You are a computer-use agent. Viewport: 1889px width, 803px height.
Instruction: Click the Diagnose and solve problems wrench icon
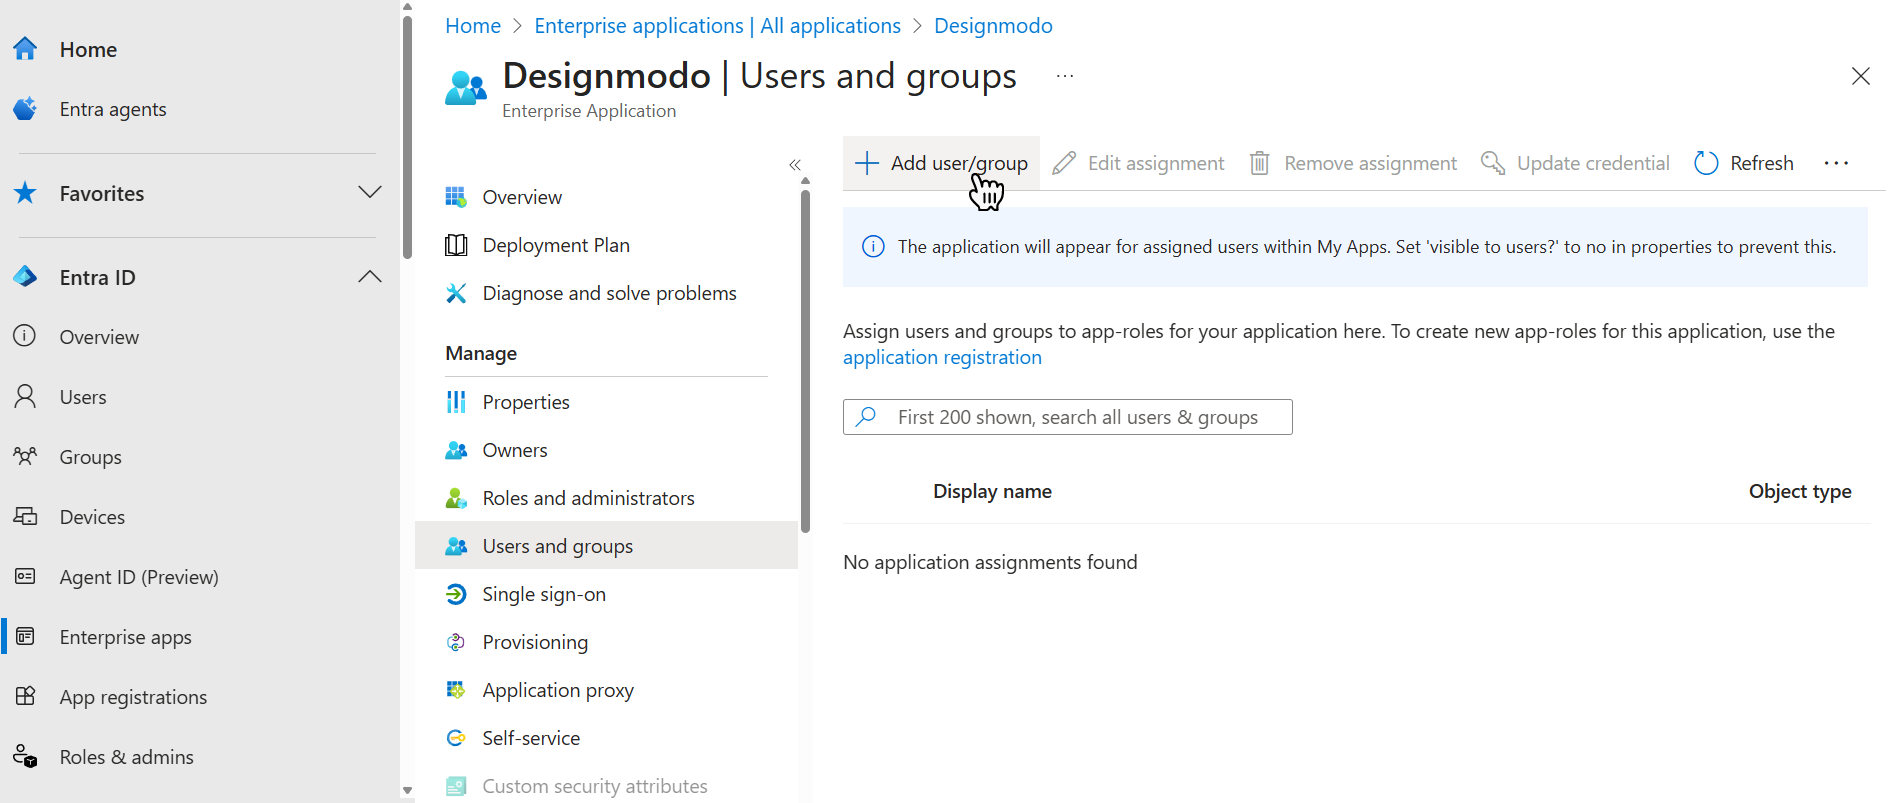pos(456,293)
